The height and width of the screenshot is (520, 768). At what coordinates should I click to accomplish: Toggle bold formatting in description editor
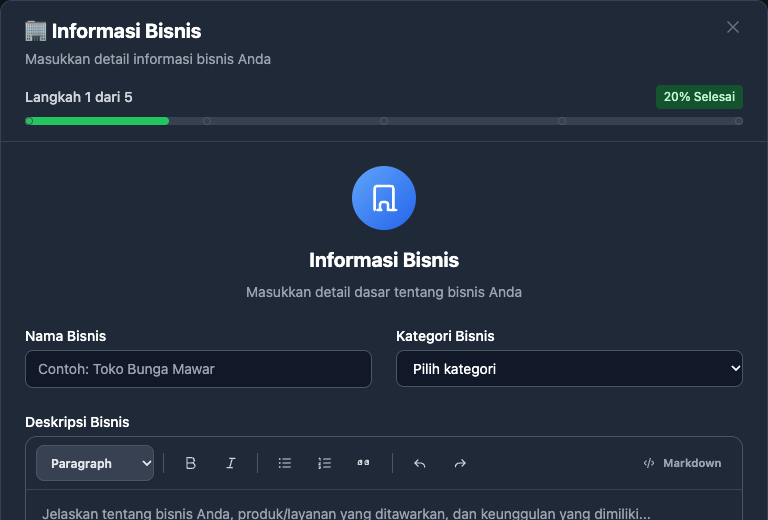(191, 463)
